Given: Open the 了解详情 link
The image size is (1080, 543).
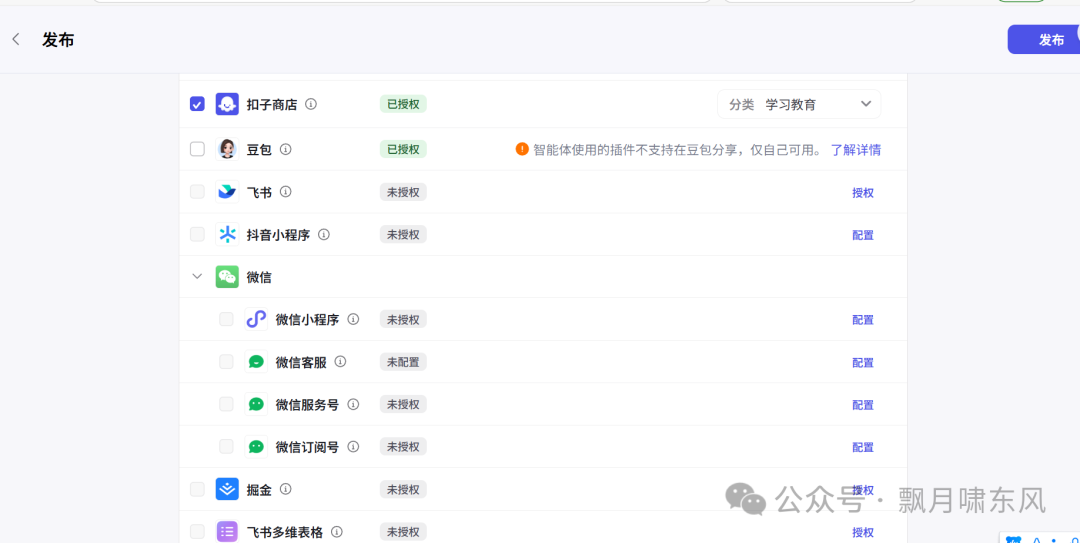Looking at the screenshot, I should pyautogui.click(x=855, y=150).
